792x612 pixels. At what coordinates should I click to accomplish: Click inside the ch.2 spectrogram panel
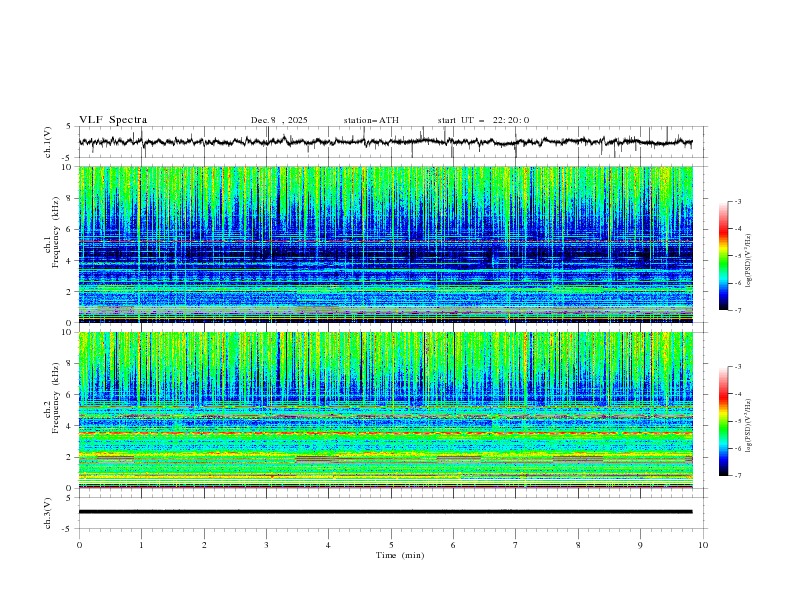[385, 410]
